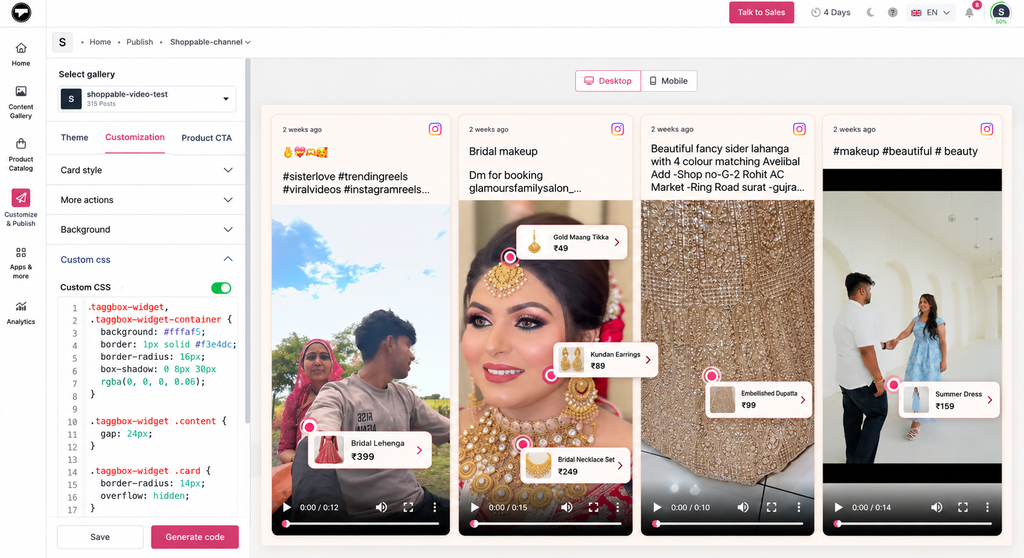Open the Bridal Lehenga product arrow

pos(419,450)
